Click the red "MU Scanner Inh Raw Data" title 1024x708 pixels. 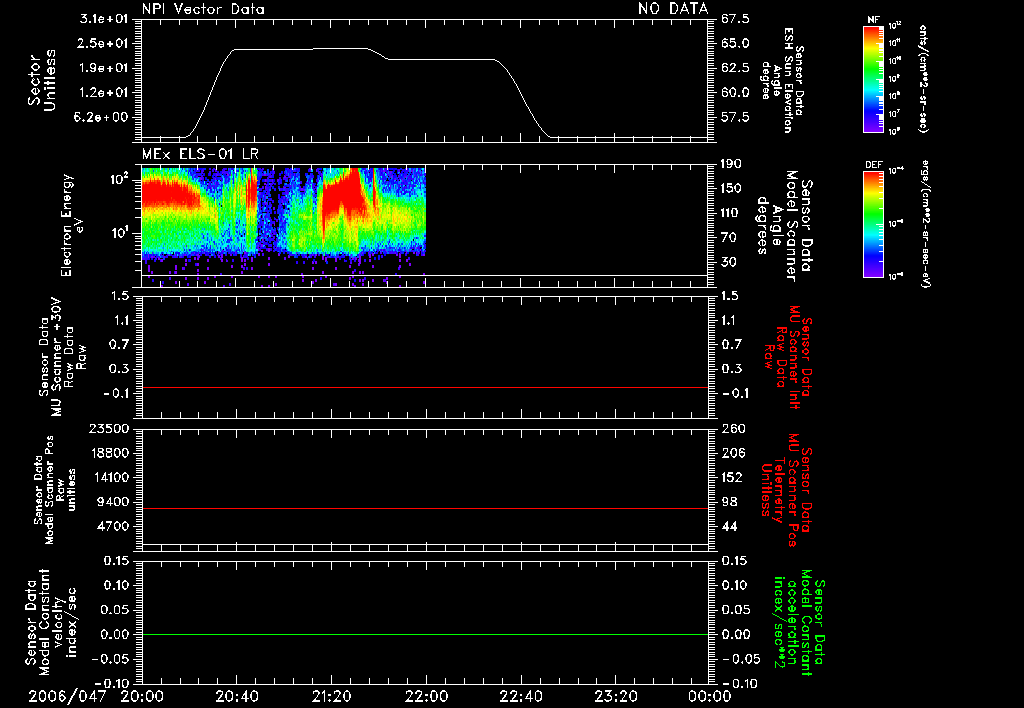tap(788, 356)
